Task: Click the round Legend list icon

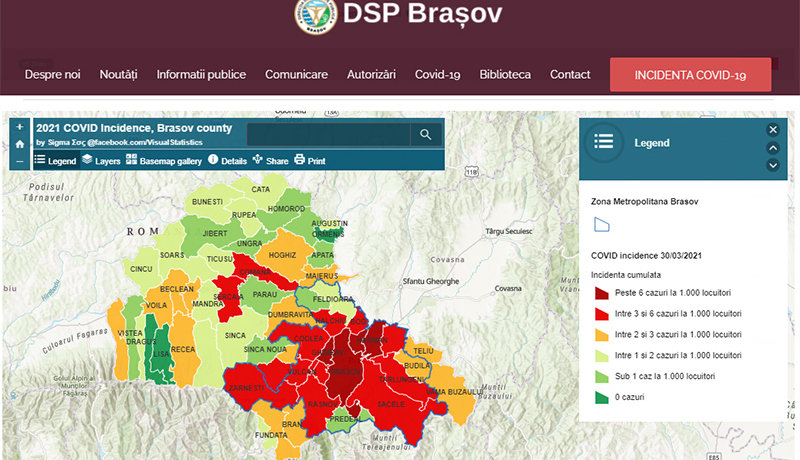Action: tap(603, 142)
